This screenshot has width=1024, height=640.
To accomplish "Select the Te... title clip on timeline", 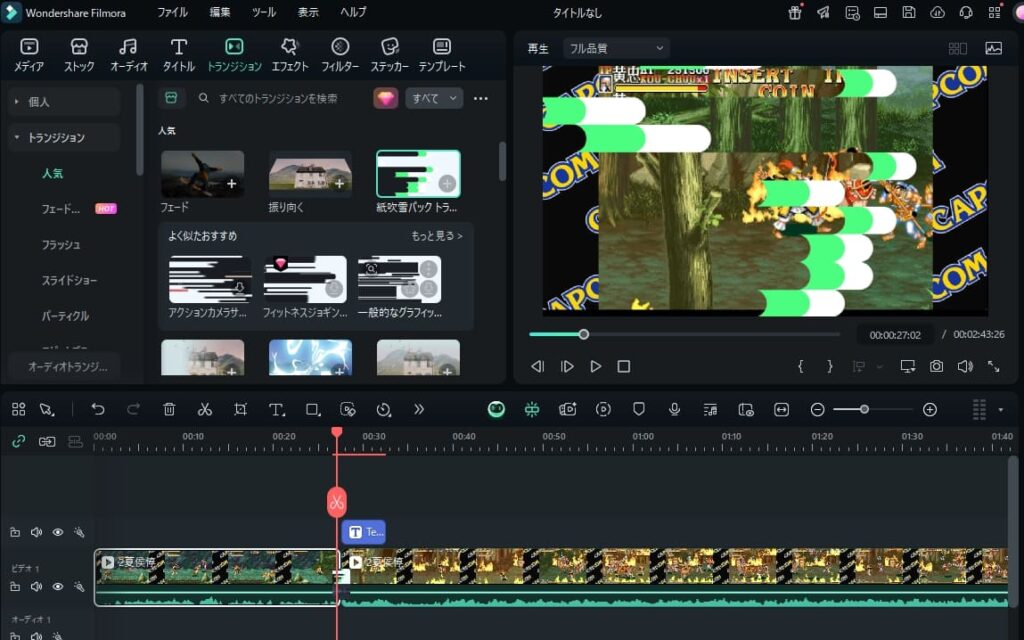I will pyautogui.click(x=364, y=532).
